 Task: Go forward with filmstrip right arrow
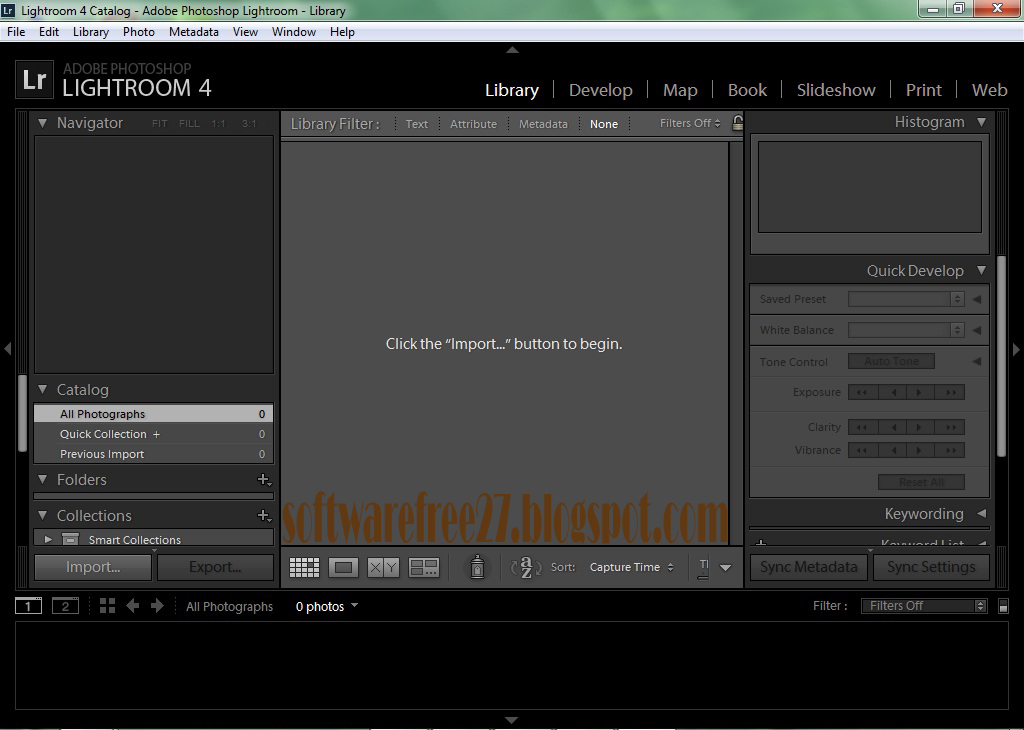coord(157,606)
